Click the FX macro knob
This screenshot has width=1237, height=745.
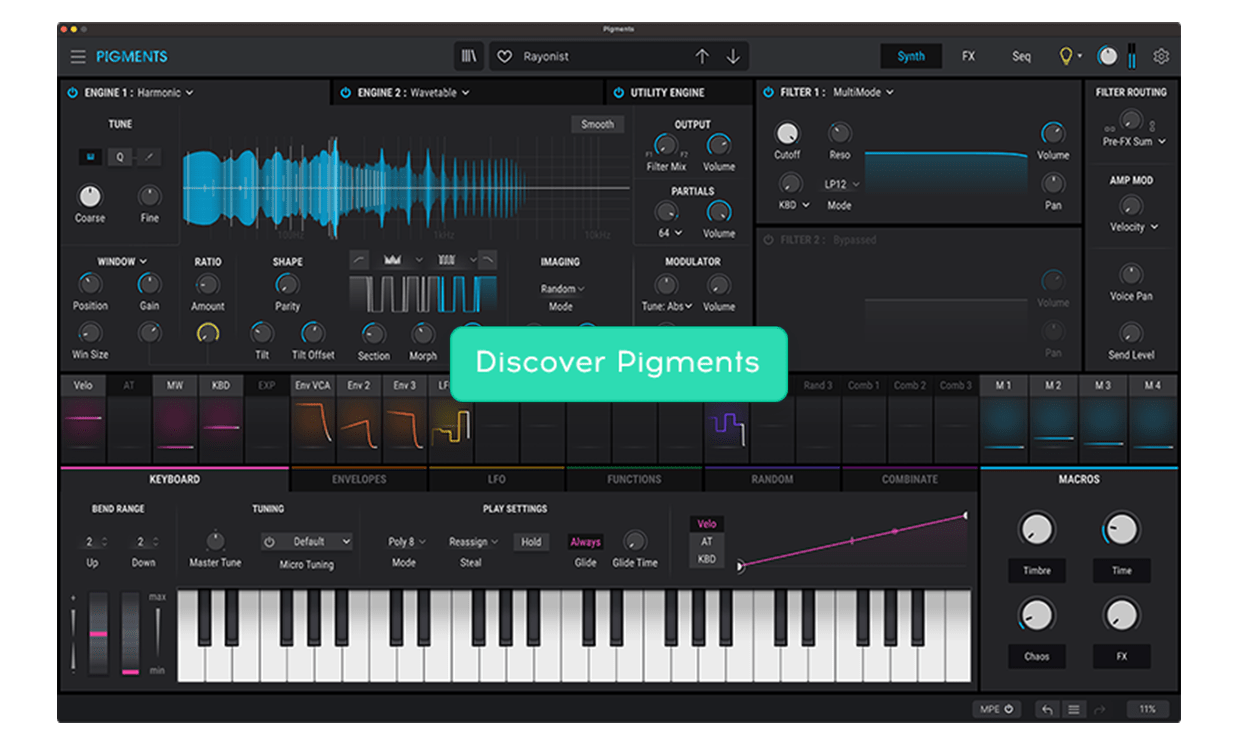click(1121, 614)
